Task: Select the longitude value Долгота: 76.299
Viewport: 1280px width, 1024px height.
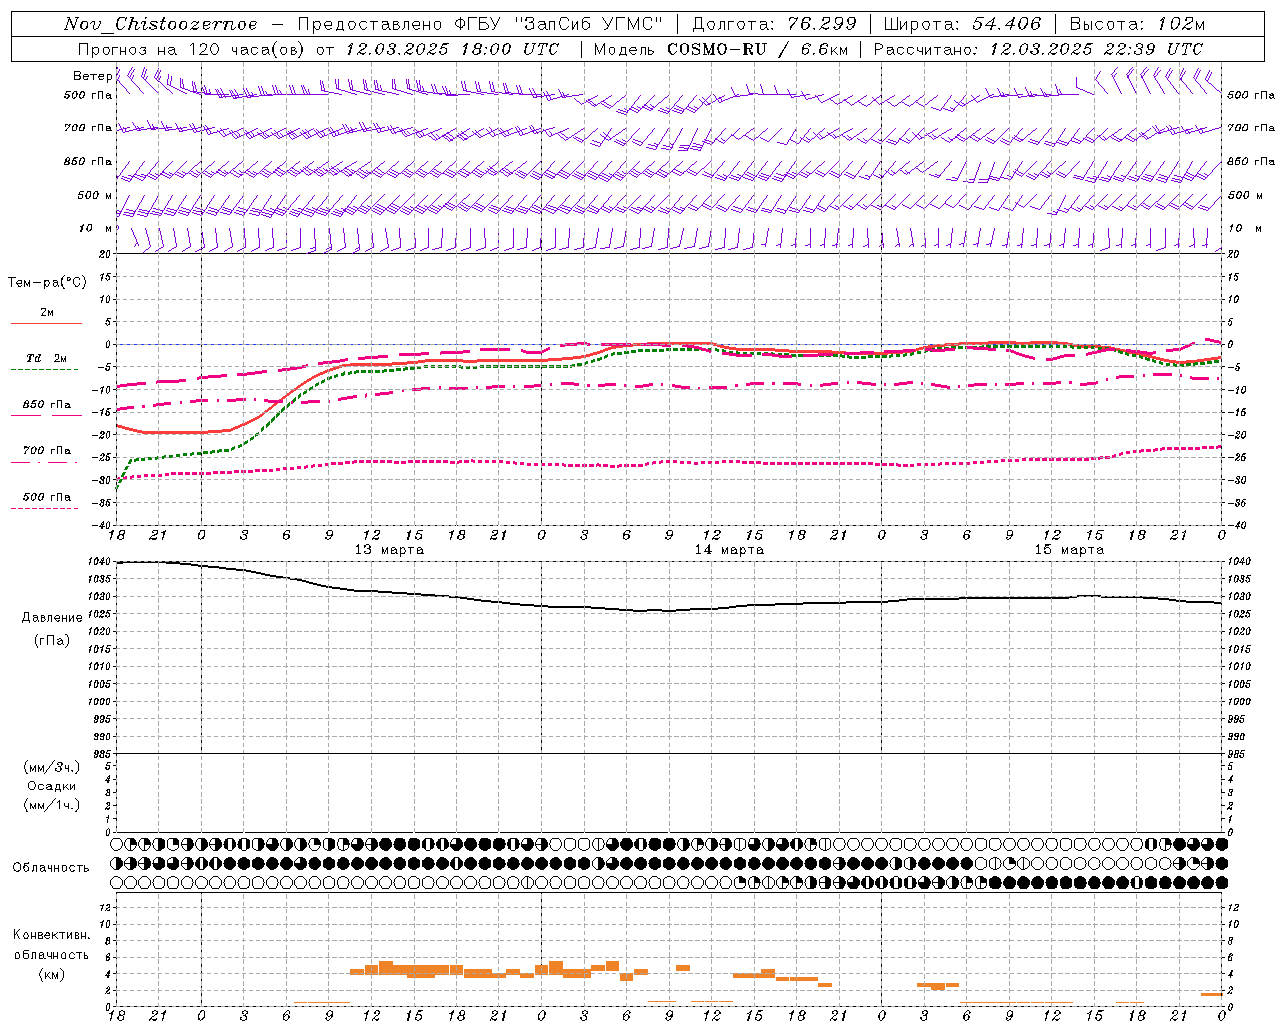Action: [774, 24]
